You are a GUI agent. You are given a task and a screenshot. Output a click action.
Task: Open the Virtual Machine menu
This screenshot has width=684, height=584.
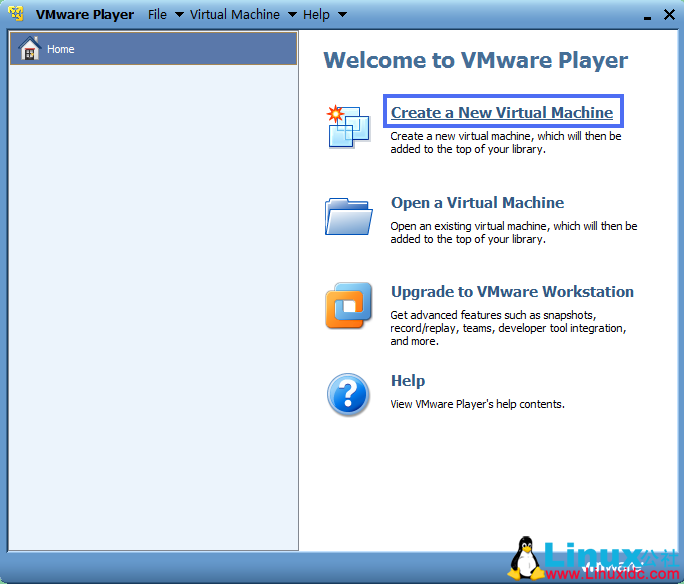tap(235, 14)
